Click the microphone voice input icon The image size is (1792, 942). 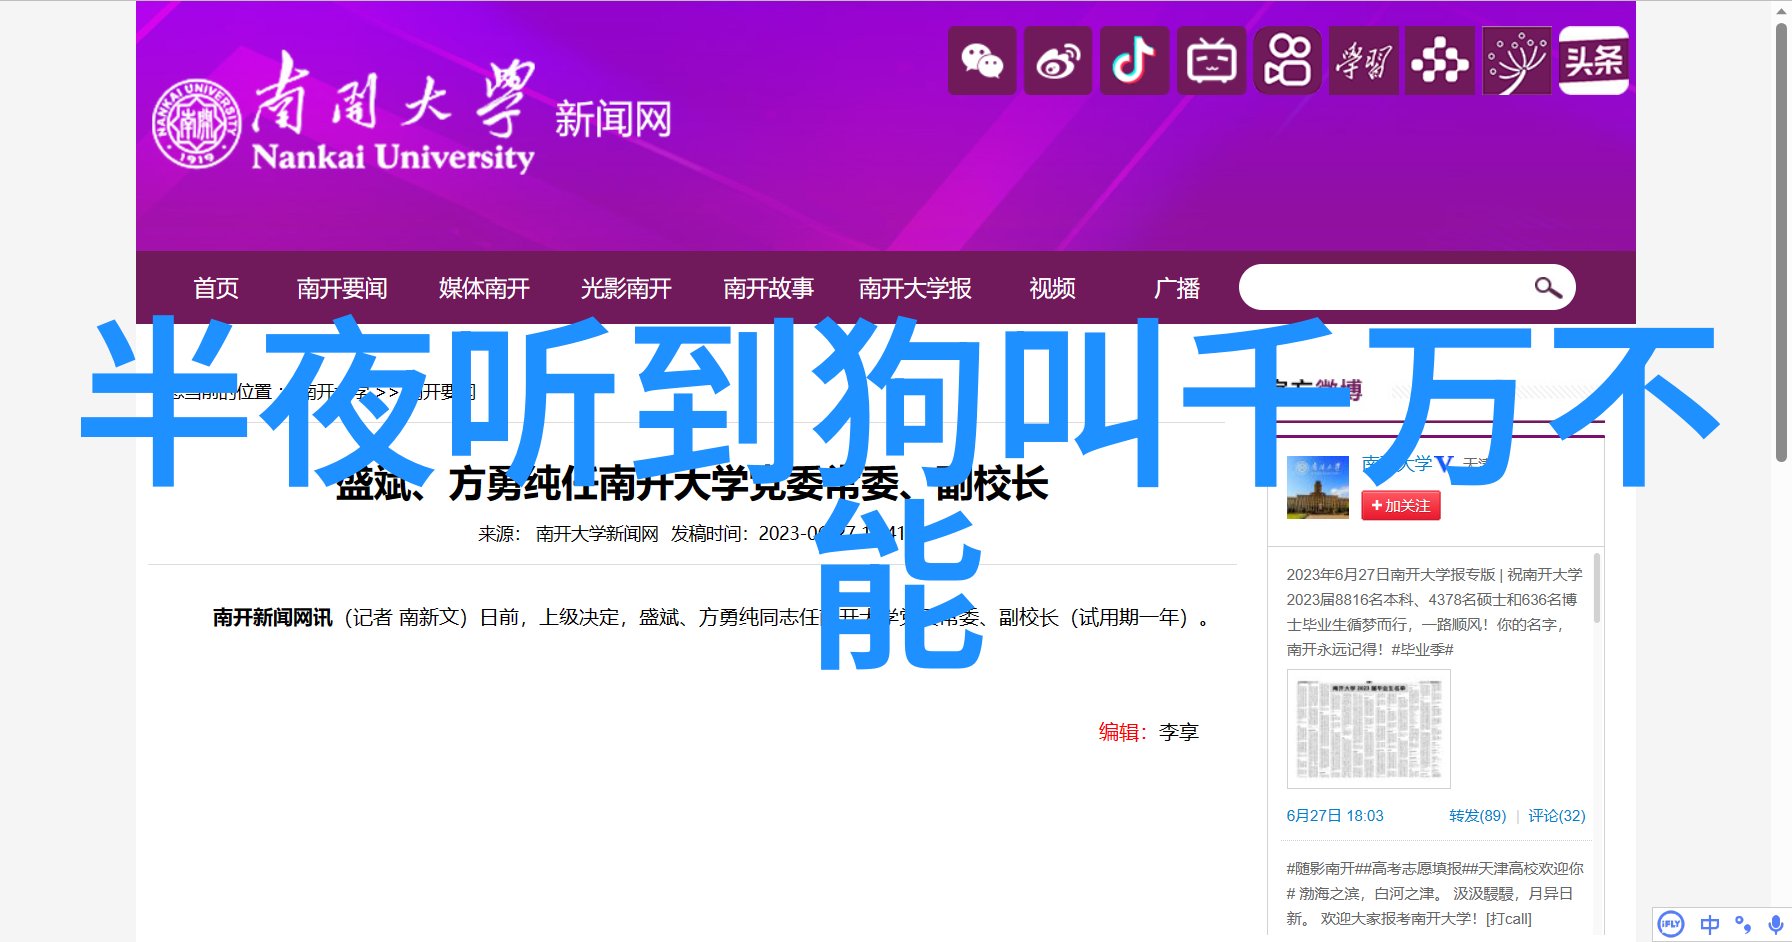point(1775,924)
